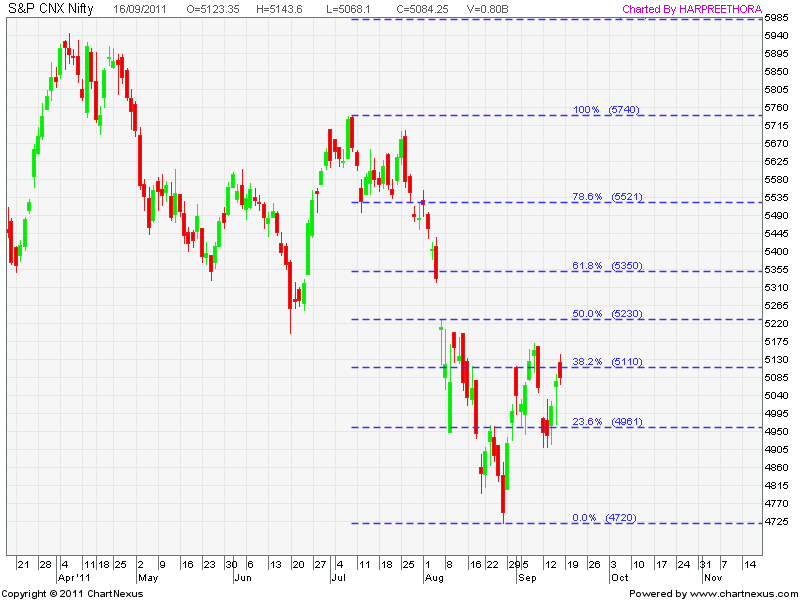Click the Aug month label on time axis
This screenshot has width=800, height=600.
point(434,578)
